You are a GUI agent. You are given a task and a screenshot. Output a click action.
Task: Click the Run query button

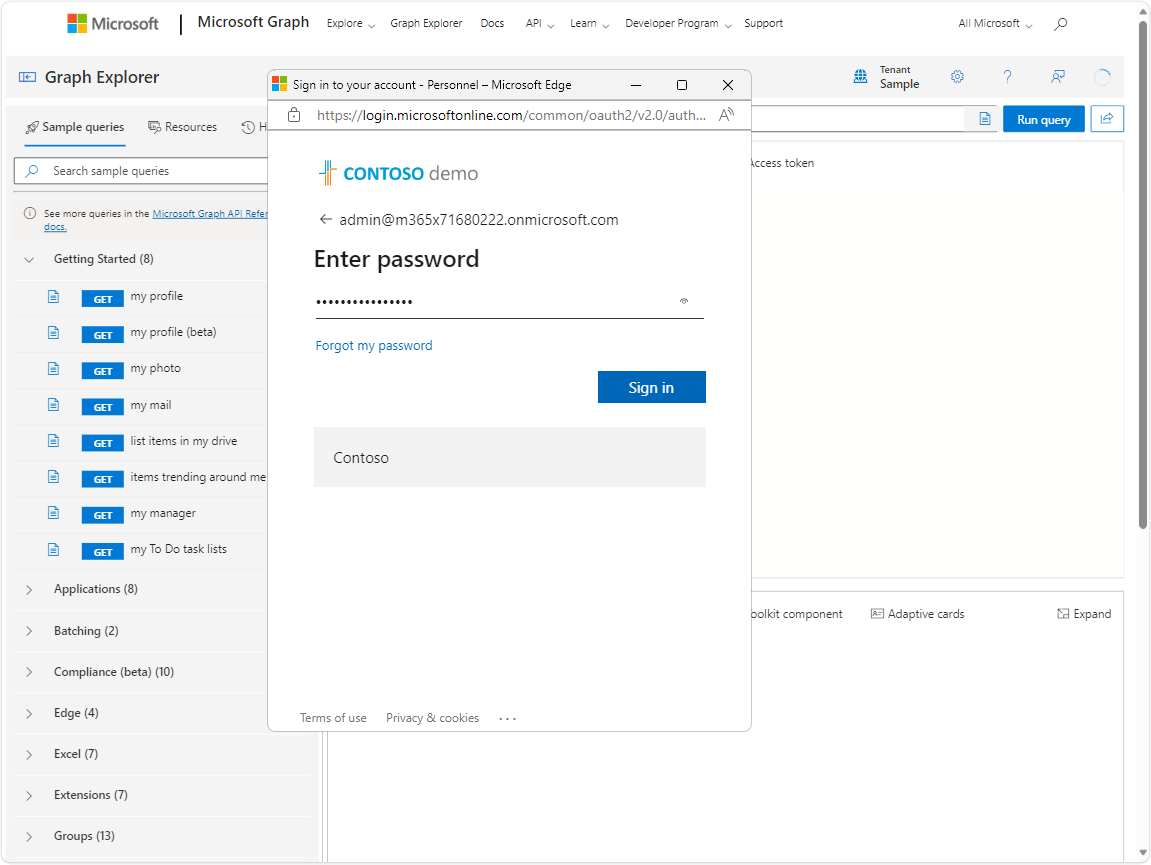pos(1044,120)
